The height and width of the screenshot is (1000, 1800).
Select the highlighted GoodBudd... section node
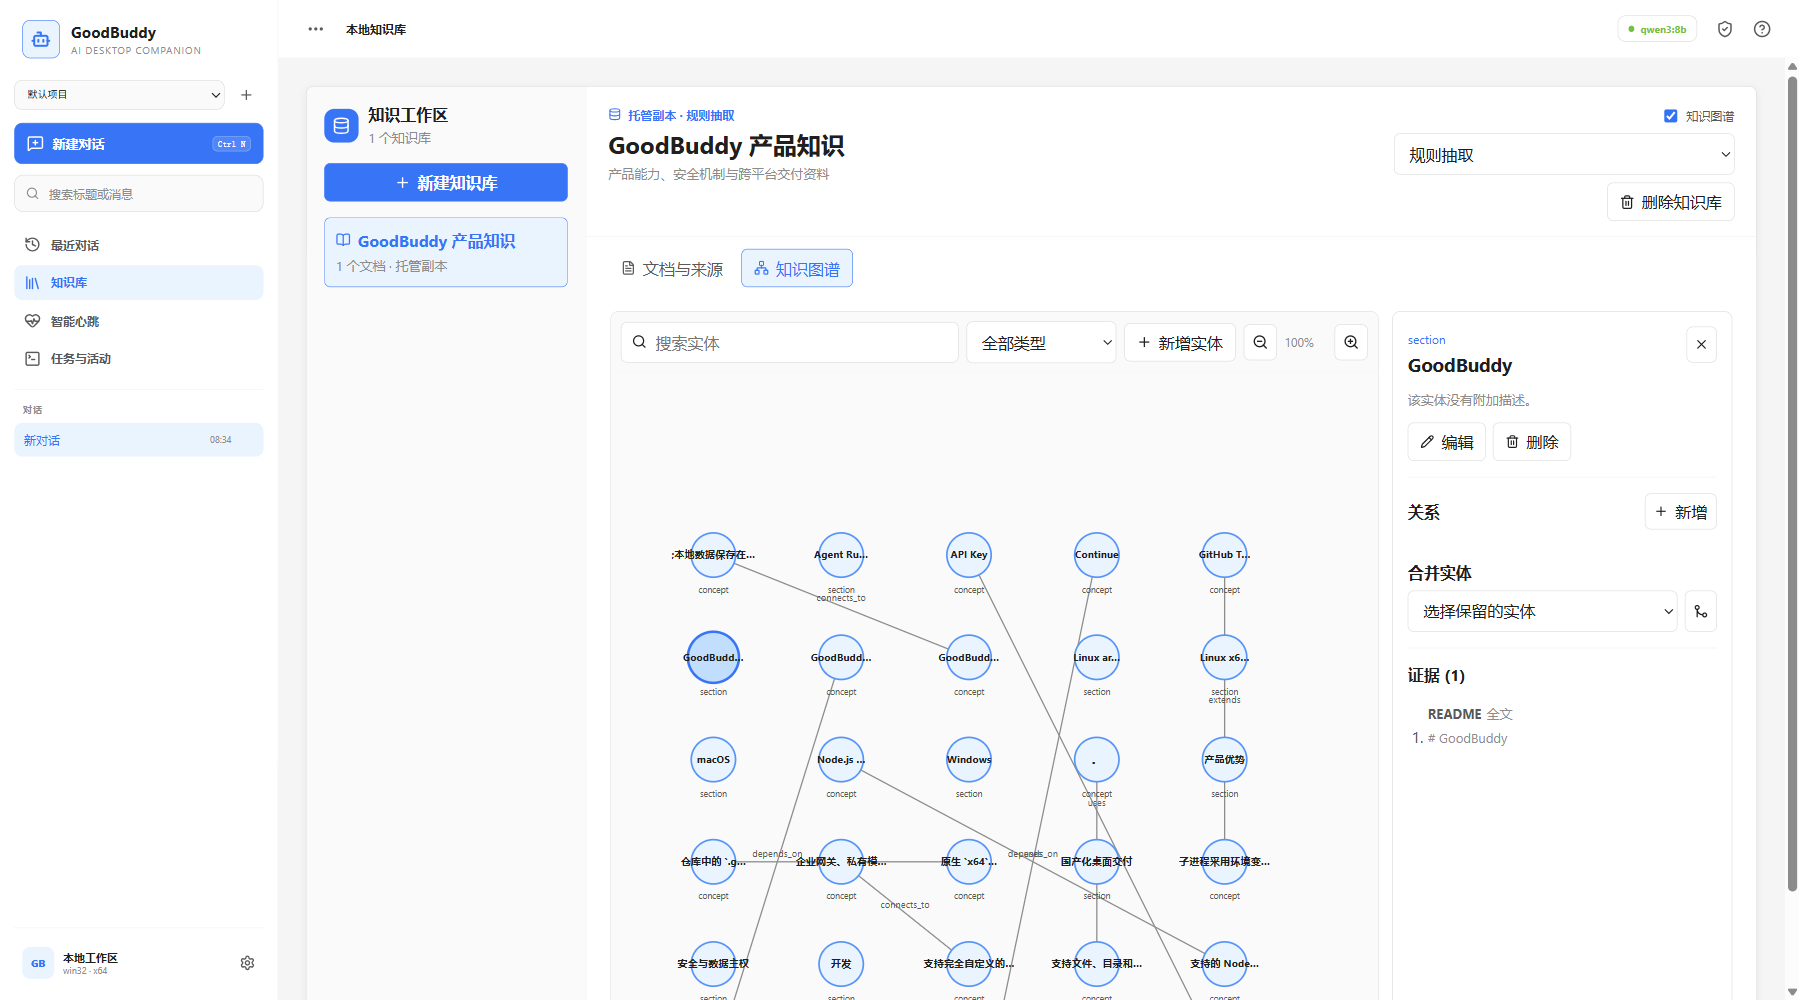click(713, 658)
